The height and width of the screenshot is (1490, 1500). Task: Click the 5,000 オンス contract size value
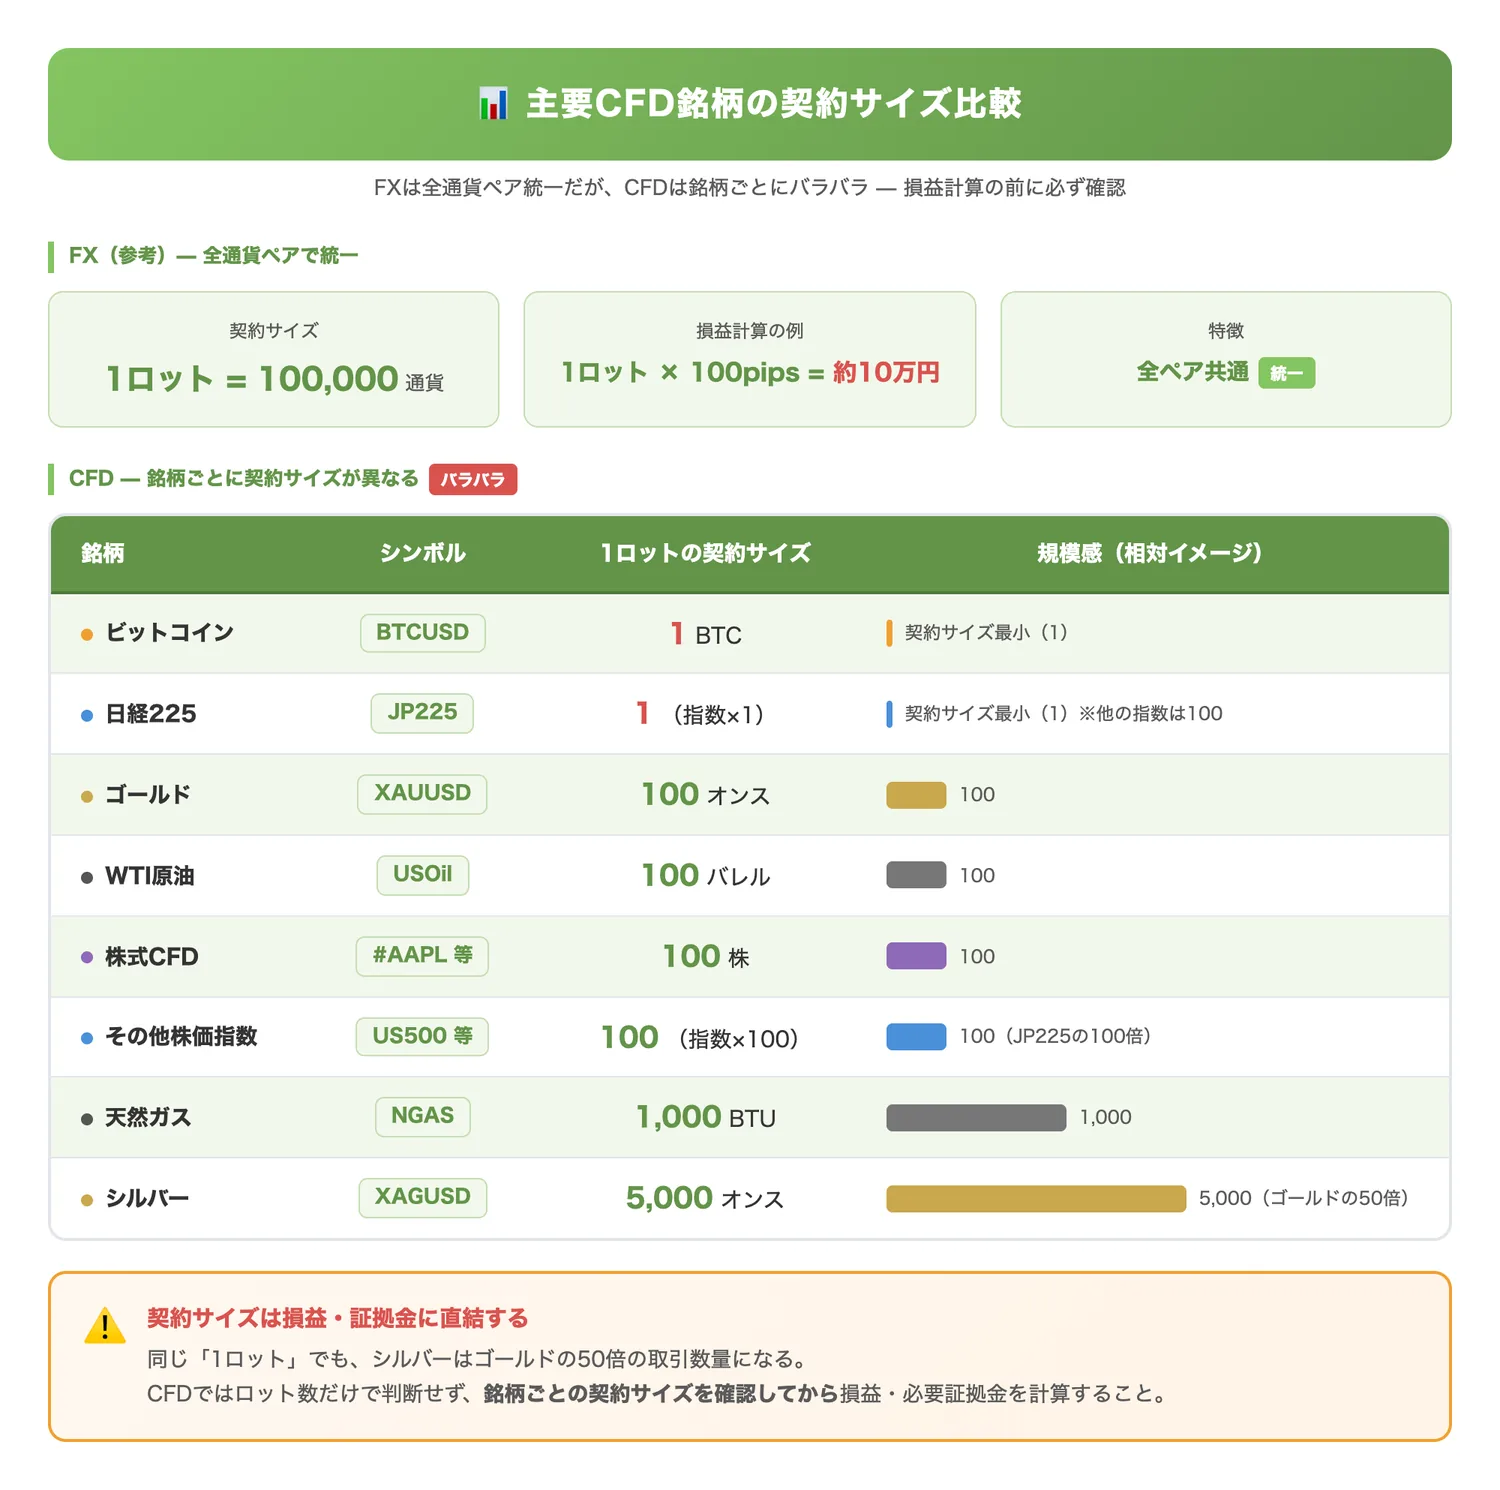coord(705,1198)
